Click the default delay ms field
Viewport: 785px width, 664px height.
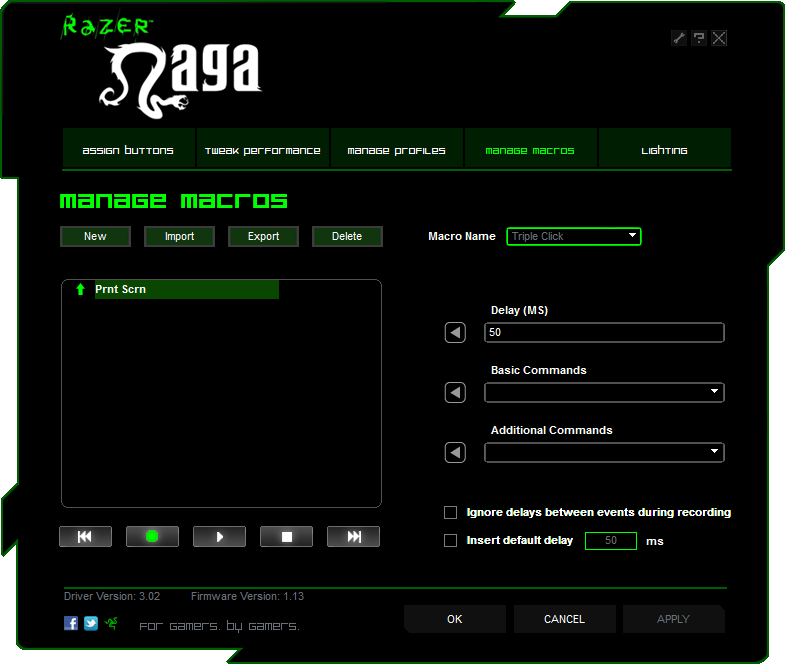coord(611,541)
